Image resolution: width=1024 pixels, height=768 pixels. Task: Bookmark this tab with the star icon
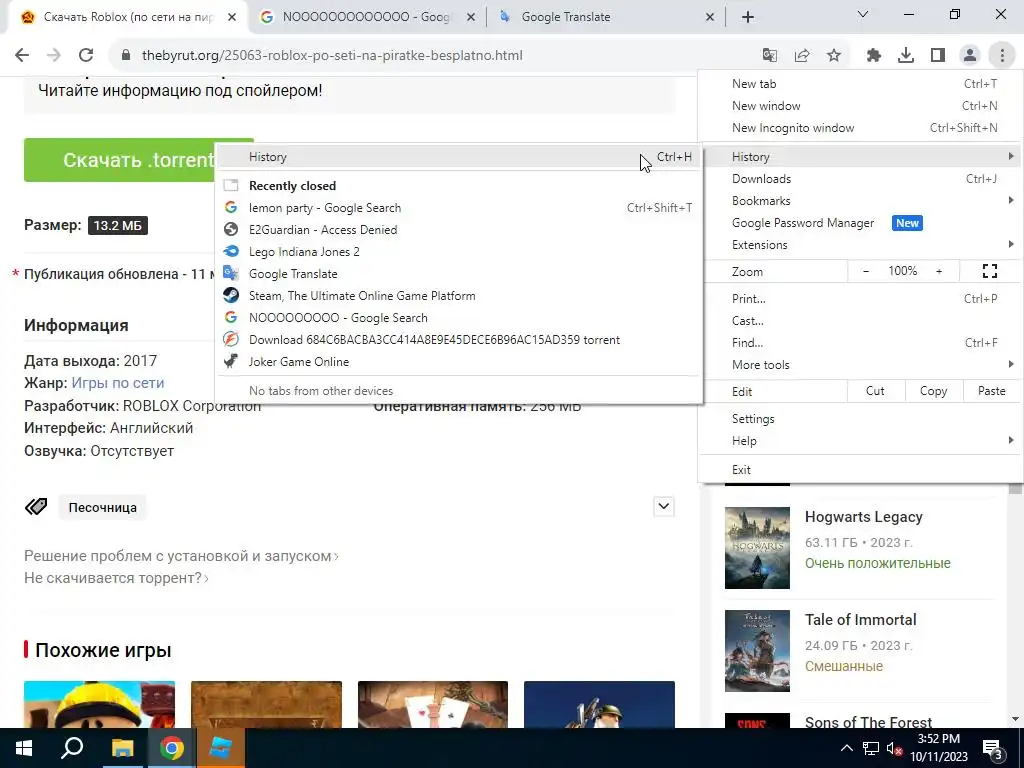[834, 56]
